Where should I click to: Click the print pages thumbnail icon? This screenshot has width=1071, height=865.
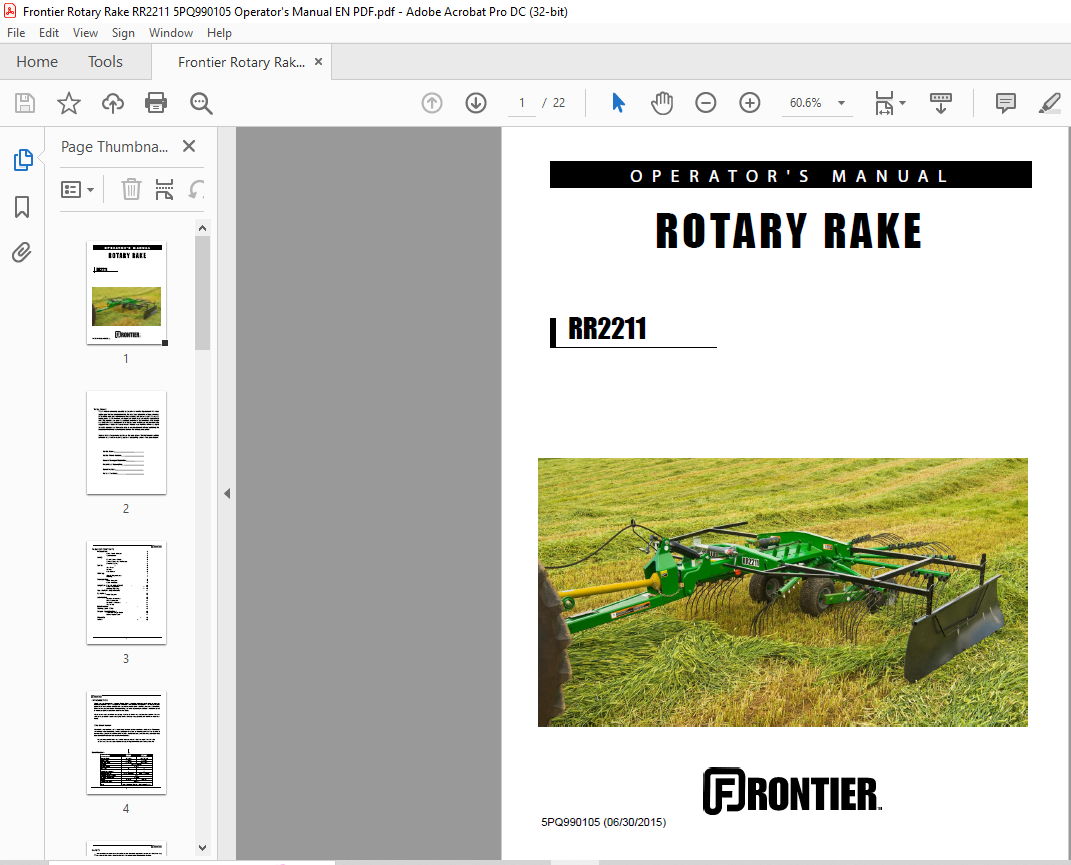[x=164, y=189]
